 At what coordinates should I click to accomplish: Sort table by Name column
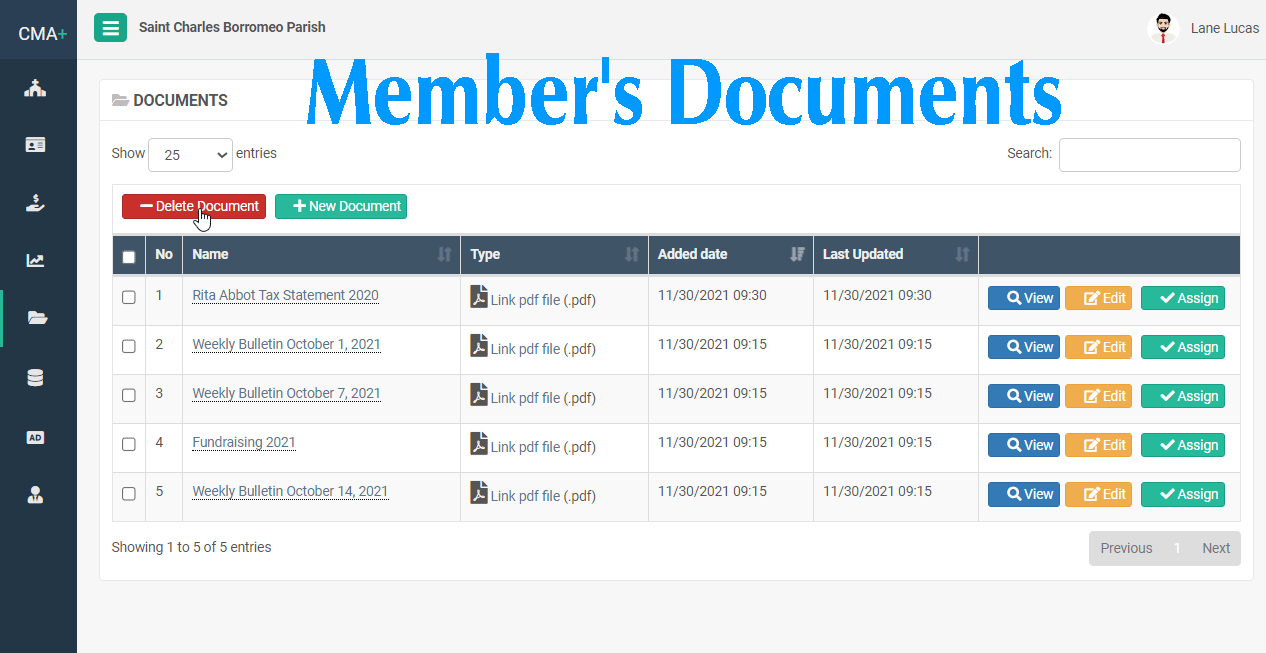coord(320,255)
